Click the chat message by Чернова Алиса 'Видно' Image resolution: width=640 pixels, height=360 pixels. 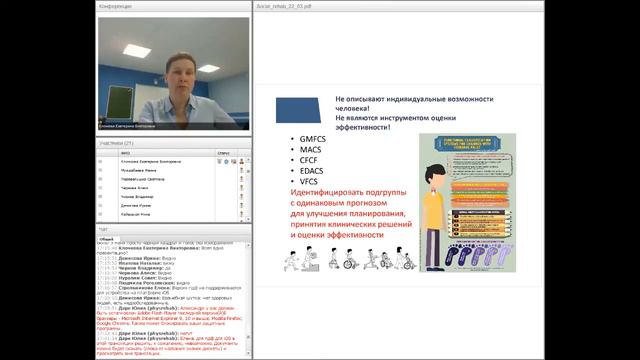click(x=134, y=273)
